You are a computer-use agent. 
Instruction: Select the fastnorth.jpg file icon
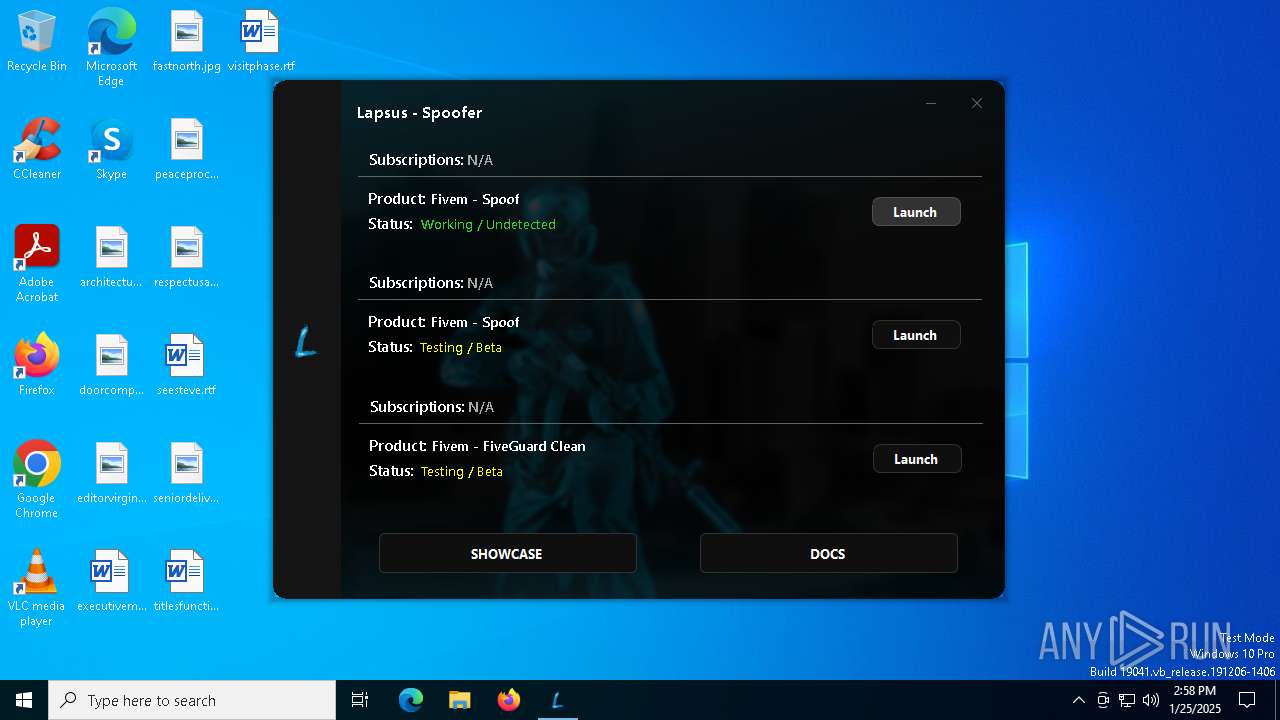(x=187, y=42)
